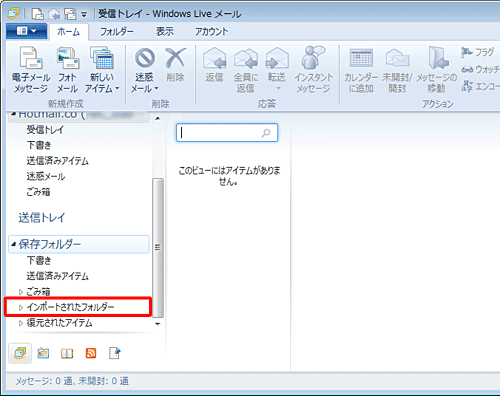Click the 削除 delete icon

click(175, 58)
